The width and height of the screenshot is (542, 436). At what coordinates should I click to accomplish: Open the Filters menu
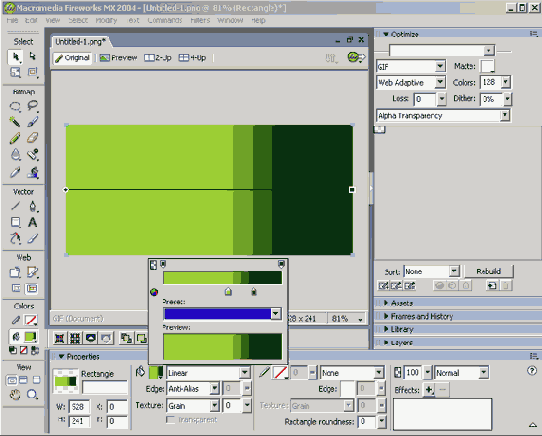[200, 20]
